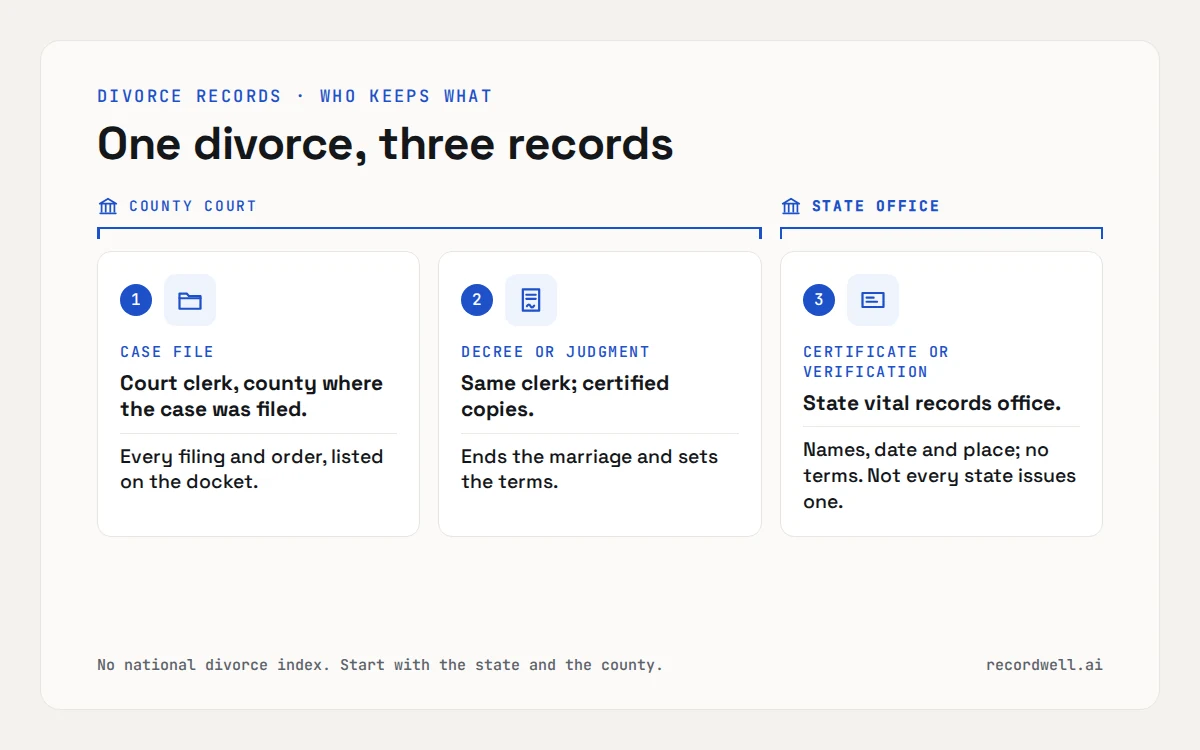
Task: Click the 'Certificate or Verification' label
Action: (876, 362)
